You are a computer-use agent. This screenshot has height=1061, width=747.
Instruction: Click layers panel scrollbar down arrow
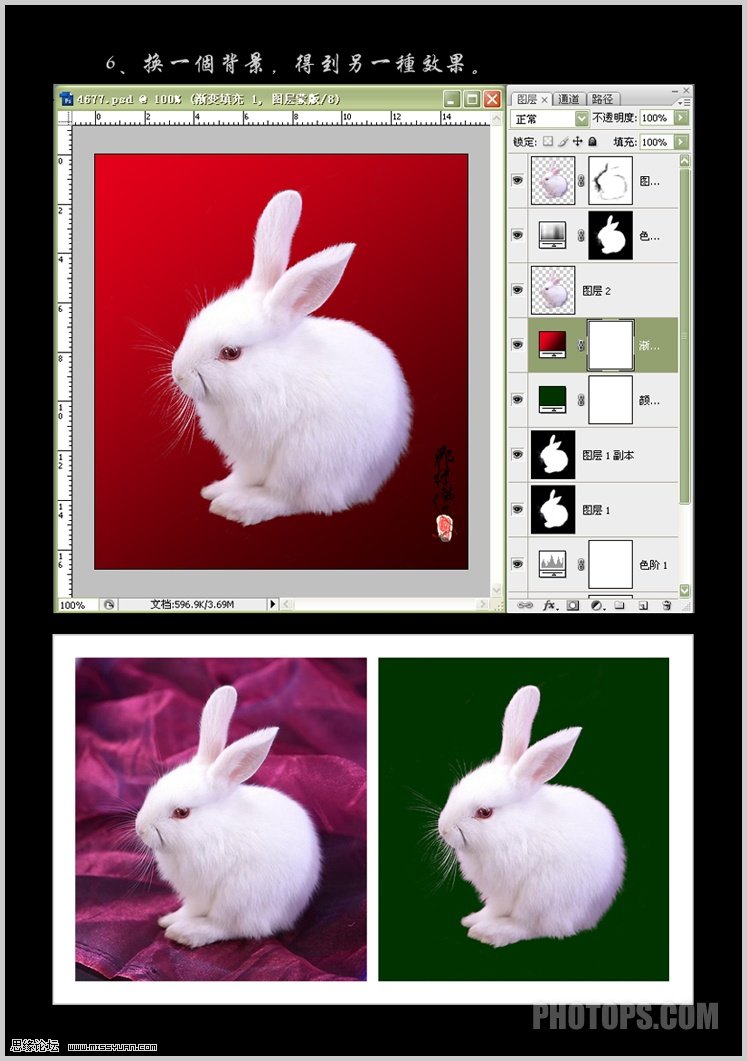685,590
